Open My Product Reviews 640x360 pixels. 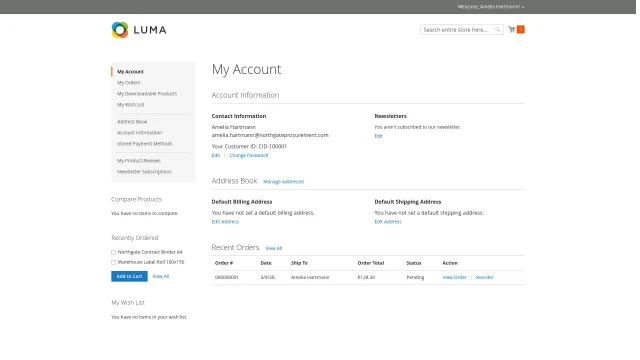[x=139, y=161]
